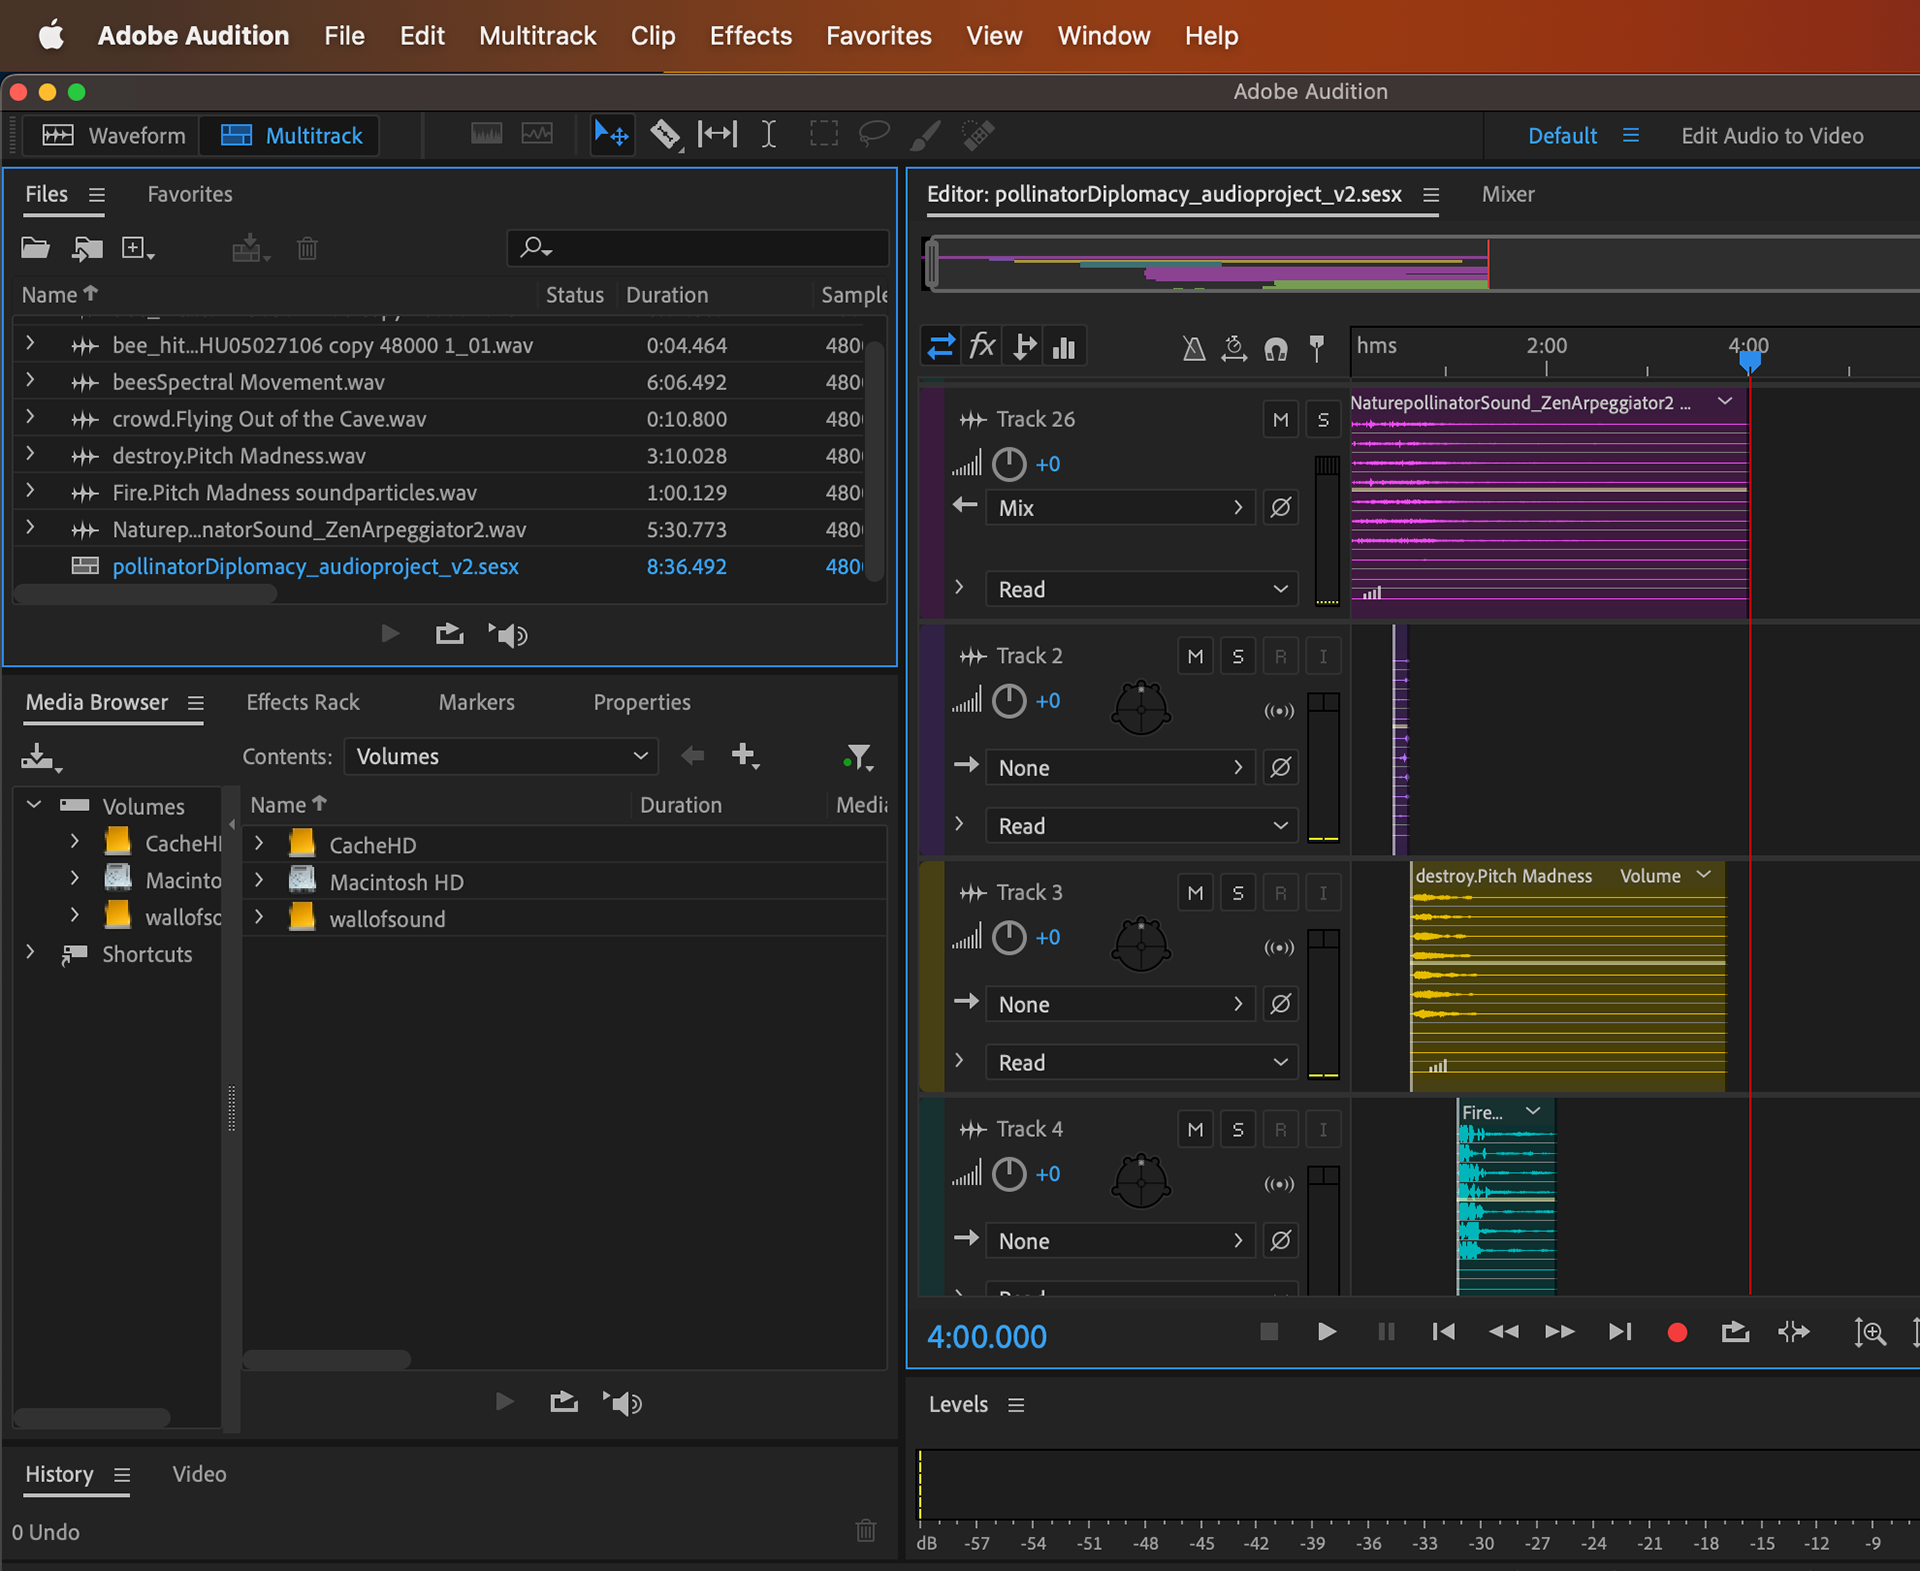Viewport: 1920px width, 1571px height.
Task: Toggle the Metronome icon
Action: [x=1194, y=348]
